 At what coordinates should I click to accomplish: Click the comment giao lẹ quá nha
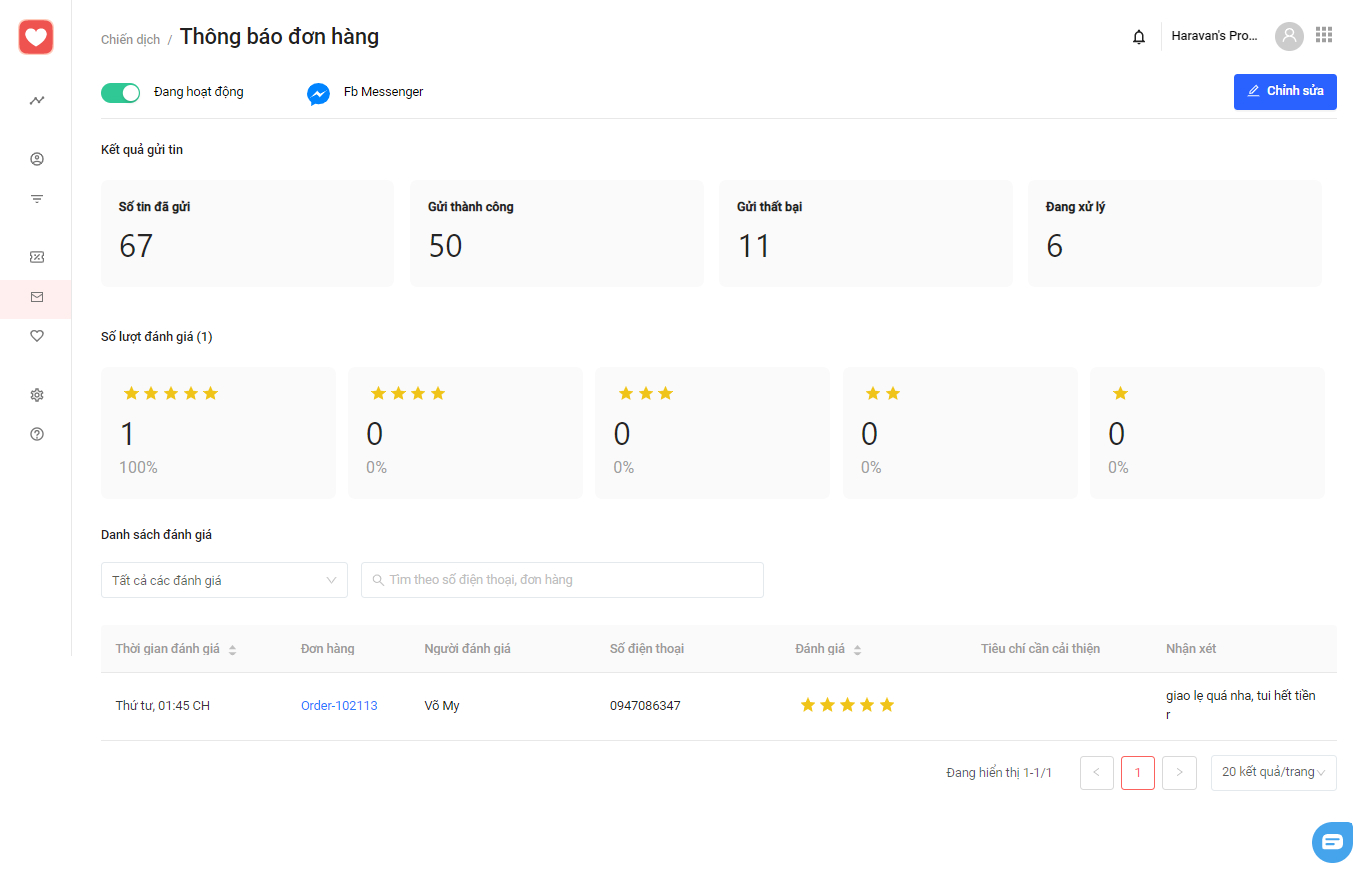coord(1240,705)
